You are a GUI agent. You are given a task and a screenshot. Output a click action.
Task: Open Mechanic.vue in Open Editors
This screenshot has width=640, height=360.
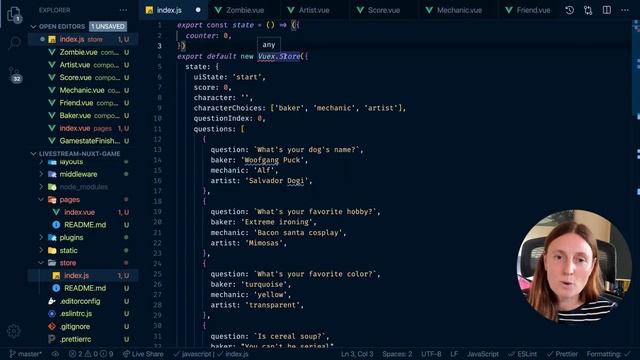83,90
